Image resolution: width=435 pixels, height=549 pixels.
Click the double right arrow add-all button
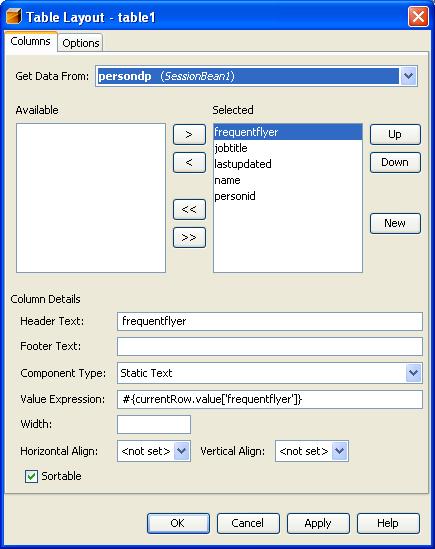(x=189, y=237)
